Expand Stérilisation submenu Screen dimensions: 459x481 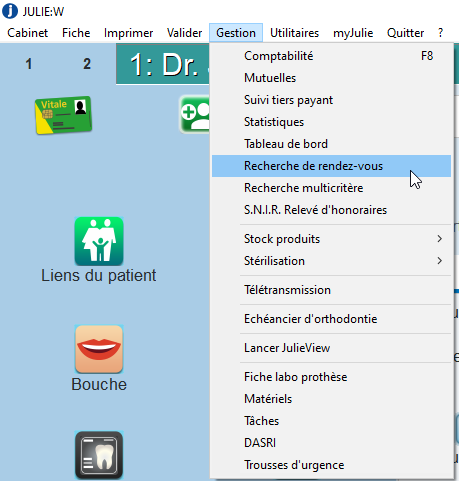click(x=331, y=261)
